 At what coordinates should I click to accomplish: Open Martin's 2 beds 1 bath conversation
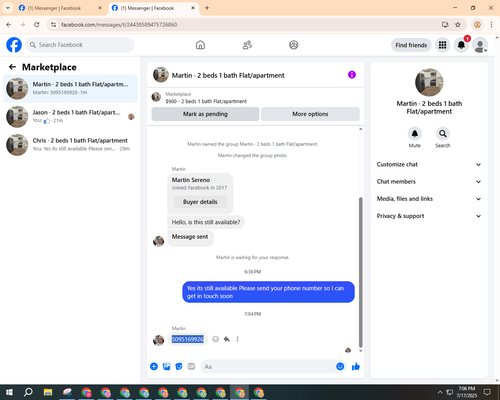(70, 89)
